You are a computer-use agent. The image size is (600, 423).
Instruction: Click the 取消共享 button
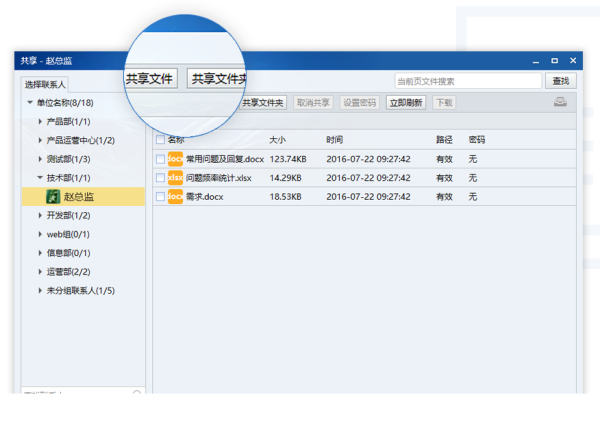(x=313, y=103)
